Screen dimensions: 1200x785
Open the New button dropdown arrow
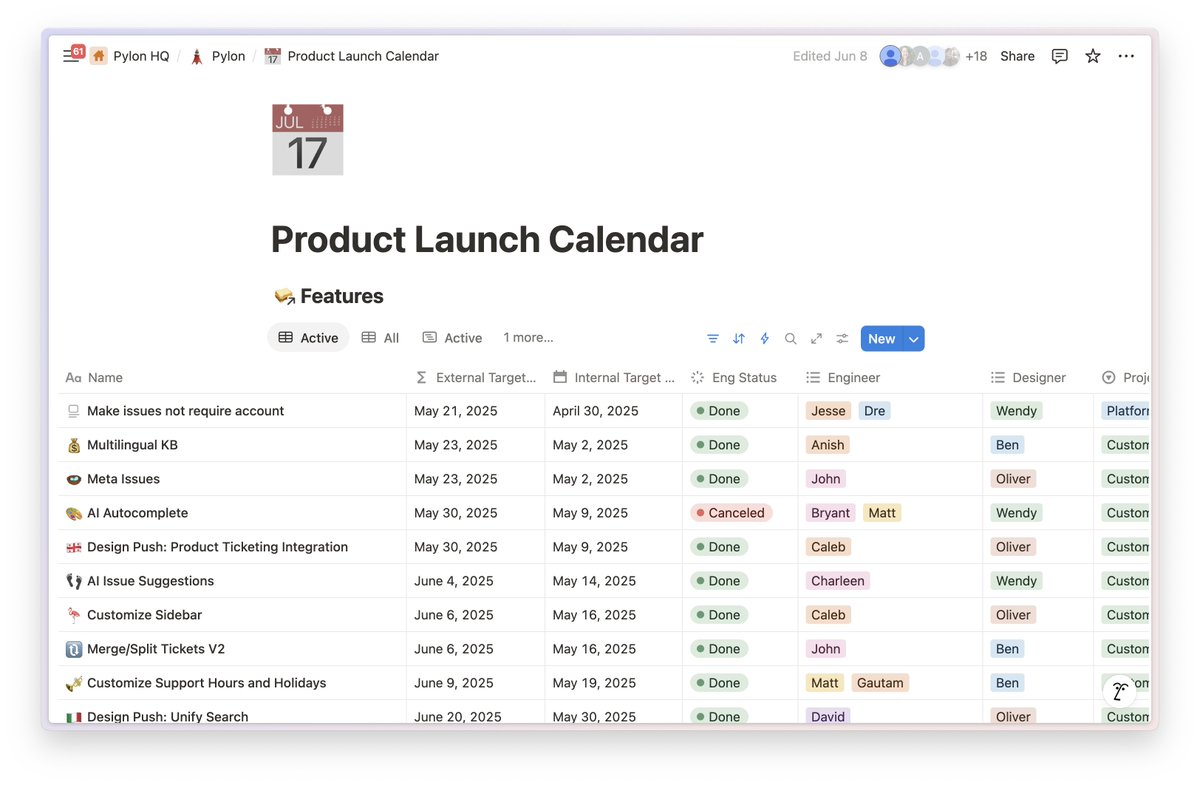913,339
